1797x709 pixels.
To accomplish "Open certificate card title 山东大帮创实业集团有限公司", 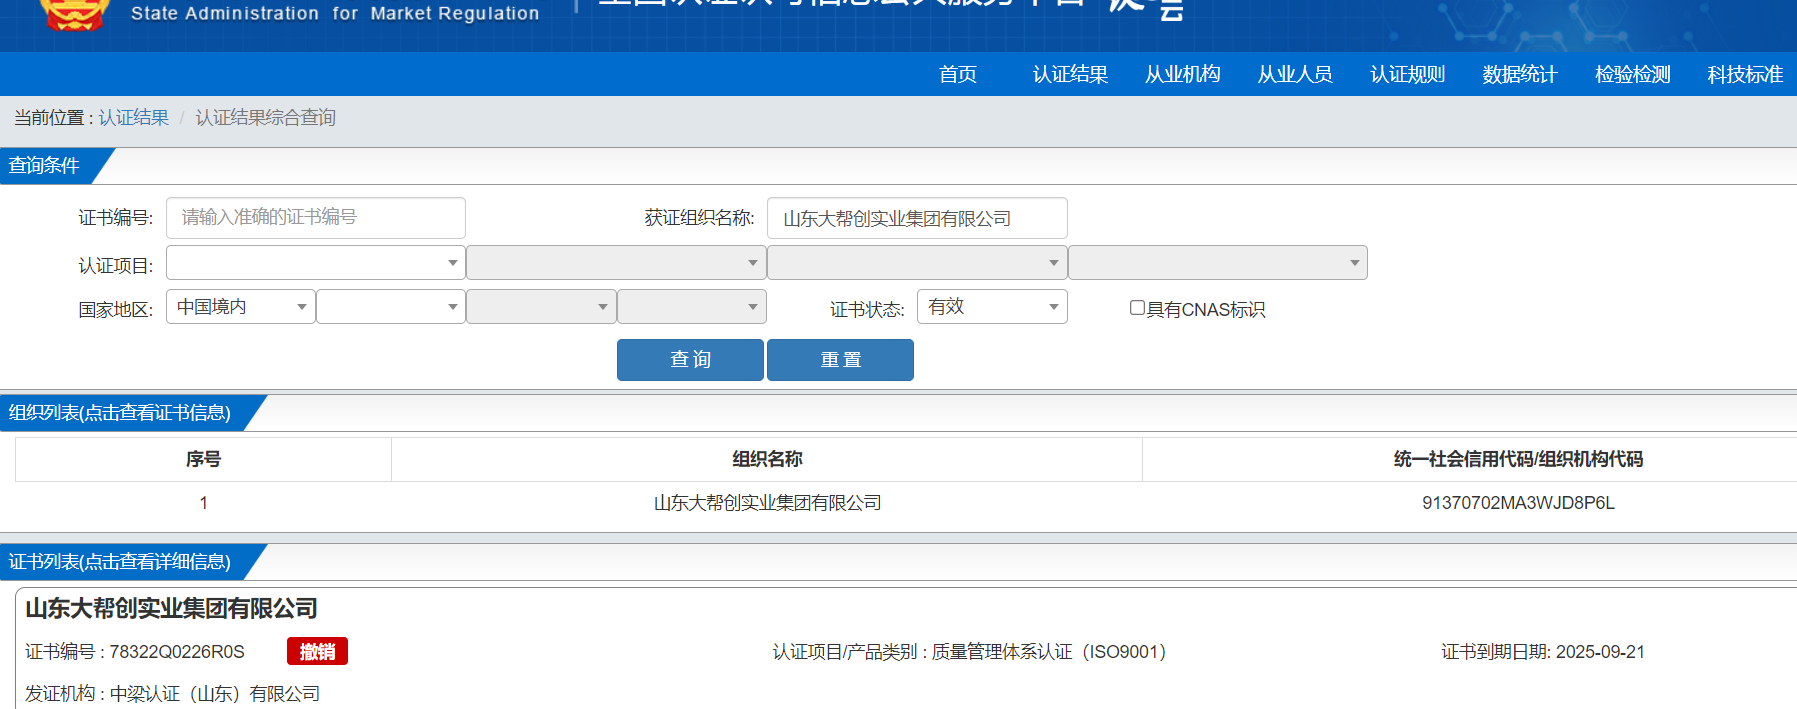I will point(171,608).
